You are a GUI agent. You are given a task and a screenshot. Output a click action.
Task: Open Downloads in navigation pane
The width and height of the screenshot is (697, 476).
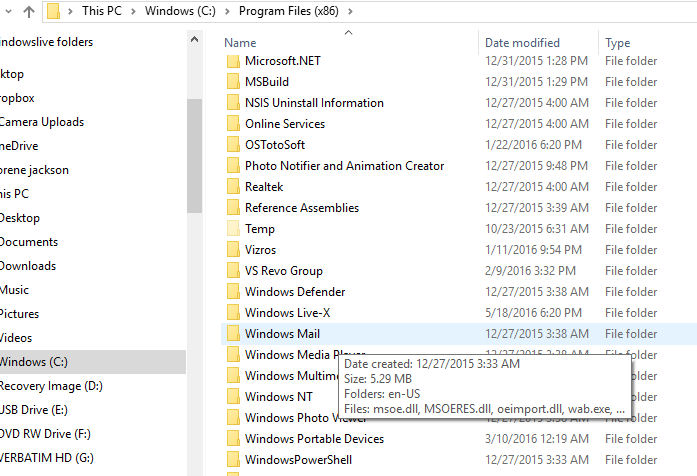click(28, 266)
